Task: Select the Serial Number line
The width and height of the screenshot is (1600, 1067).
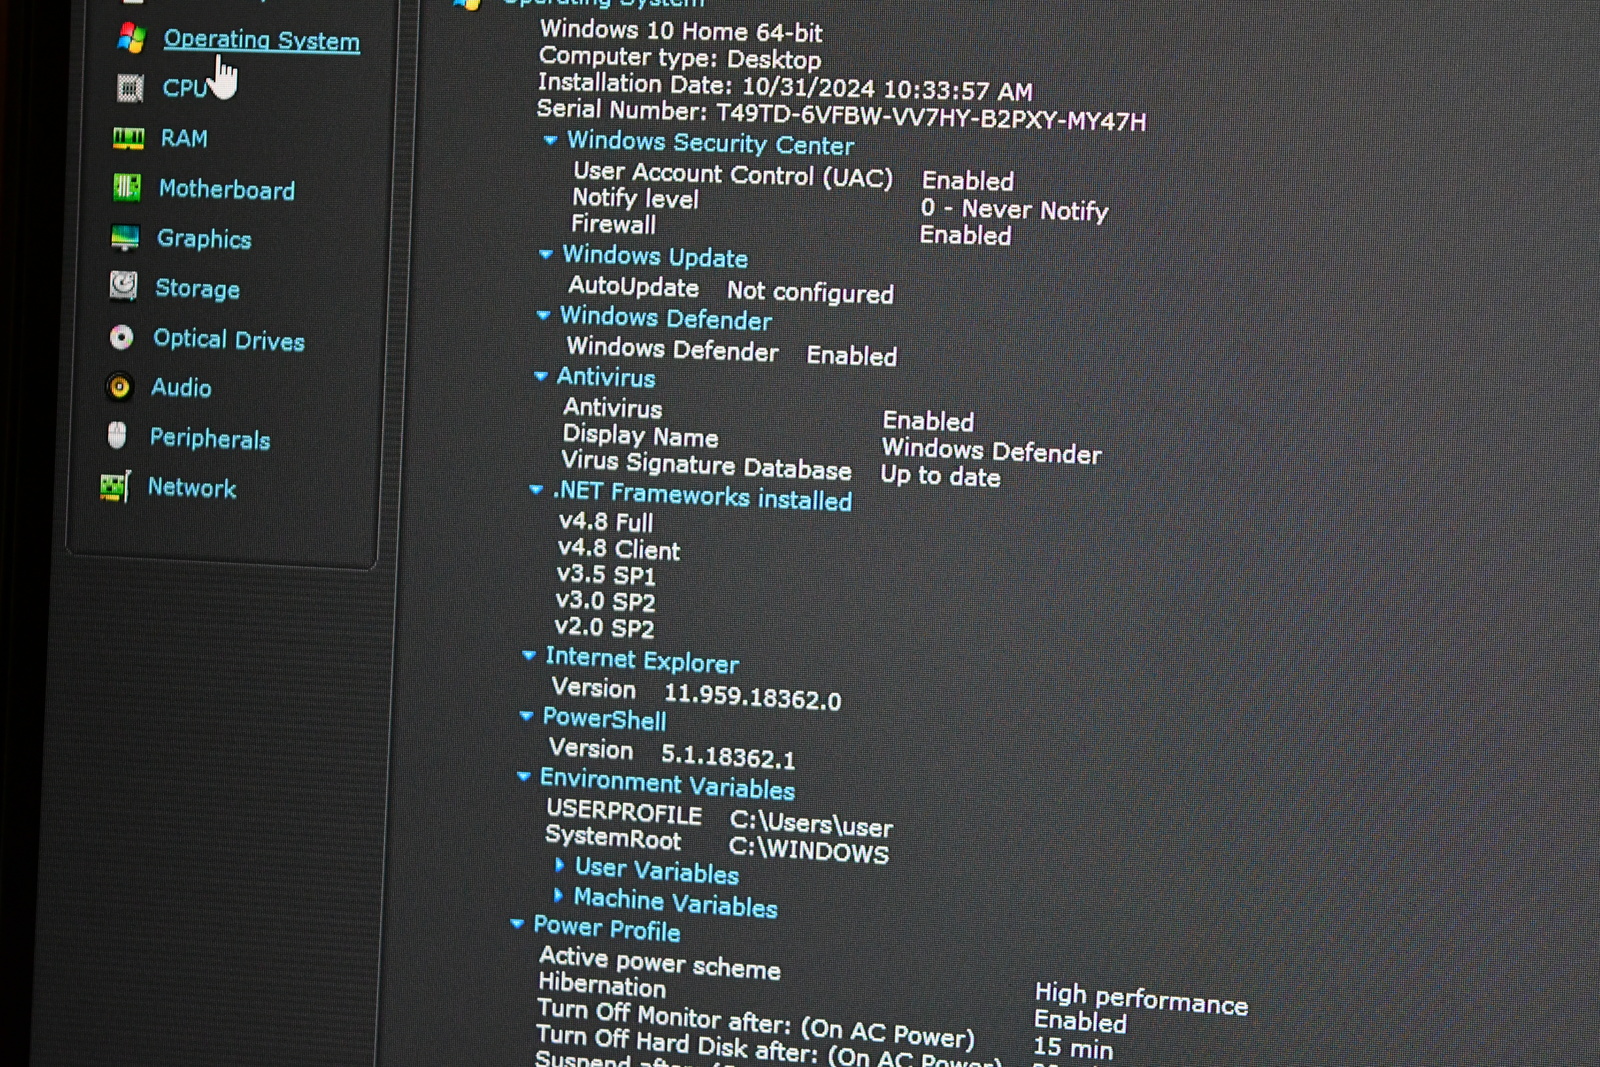Action: (841, 115)
